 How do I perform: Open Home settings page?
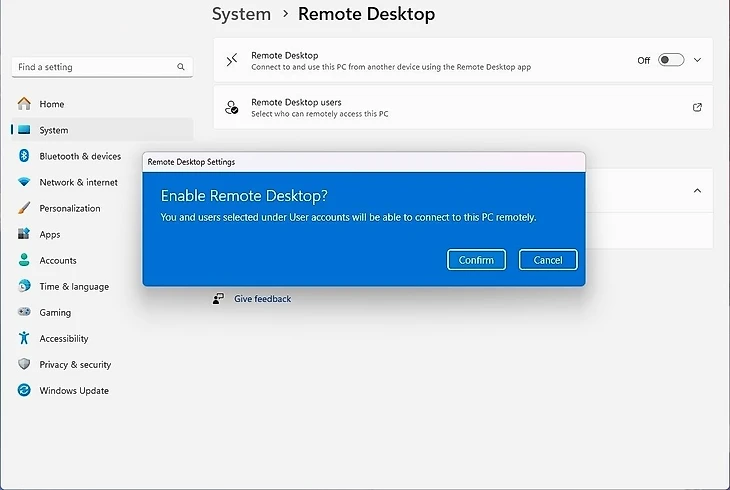102,103
